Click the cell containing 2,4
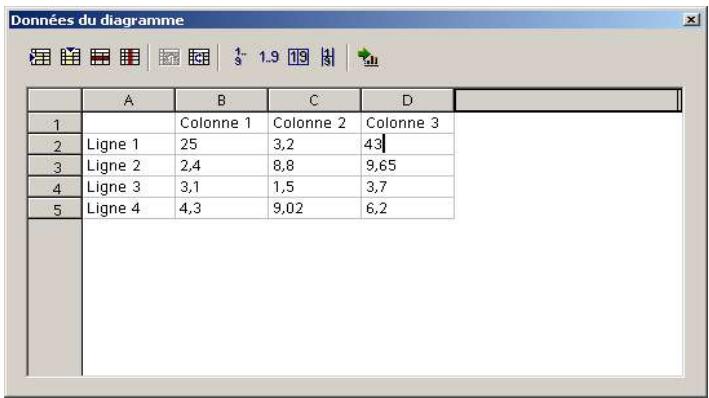The image size is (709, 398). (222, 166)
